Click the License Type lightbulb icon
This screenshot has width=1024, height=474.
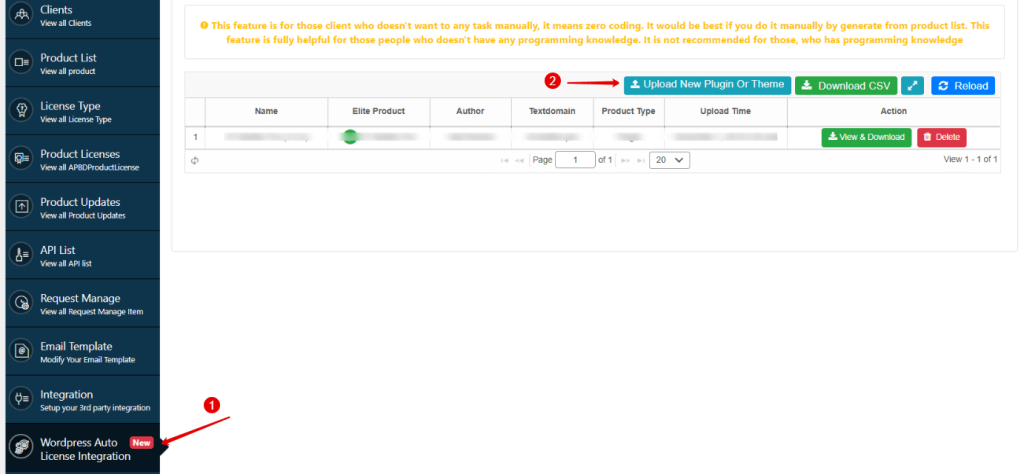pos(21,111)
